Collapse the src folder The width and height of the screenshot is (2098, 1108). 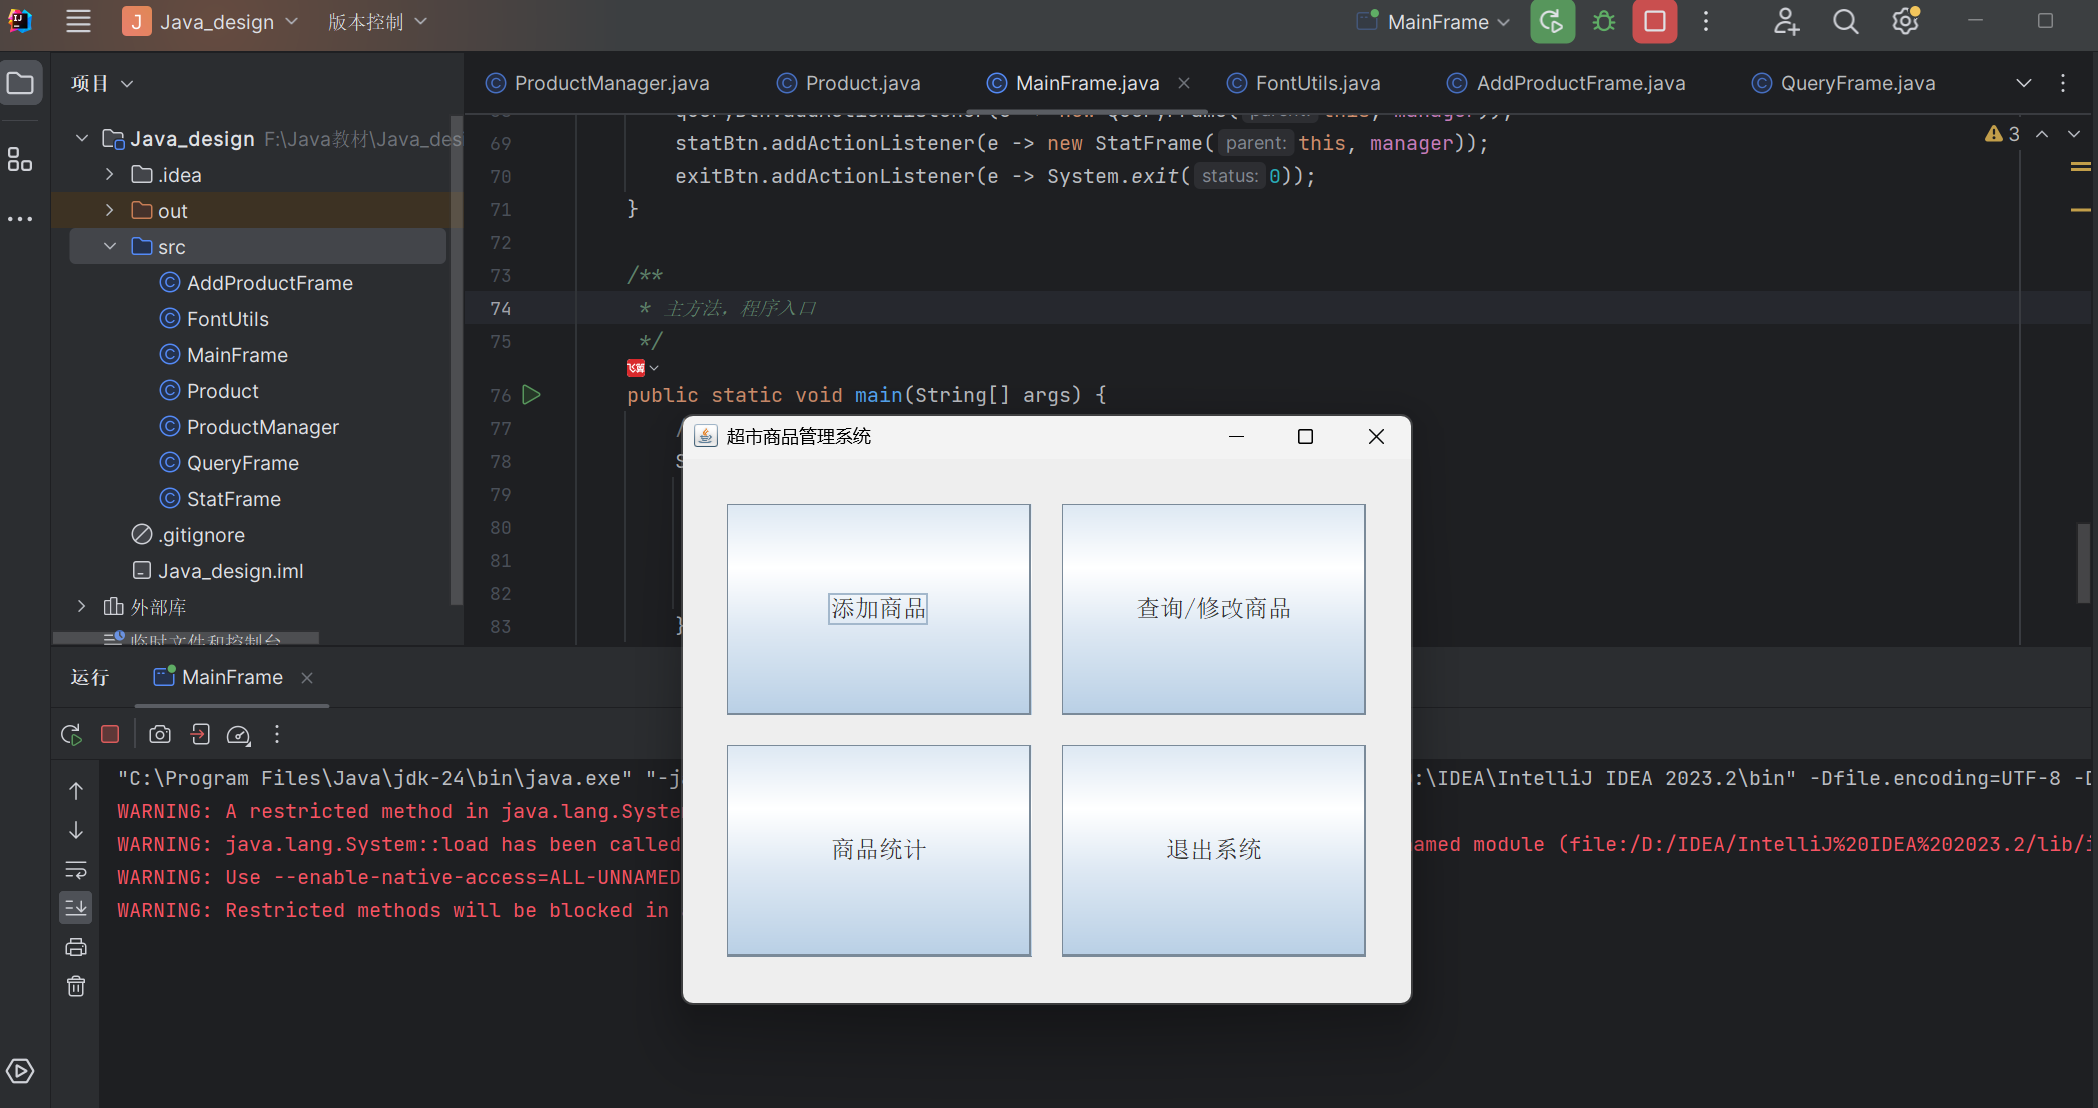(110, 247)
